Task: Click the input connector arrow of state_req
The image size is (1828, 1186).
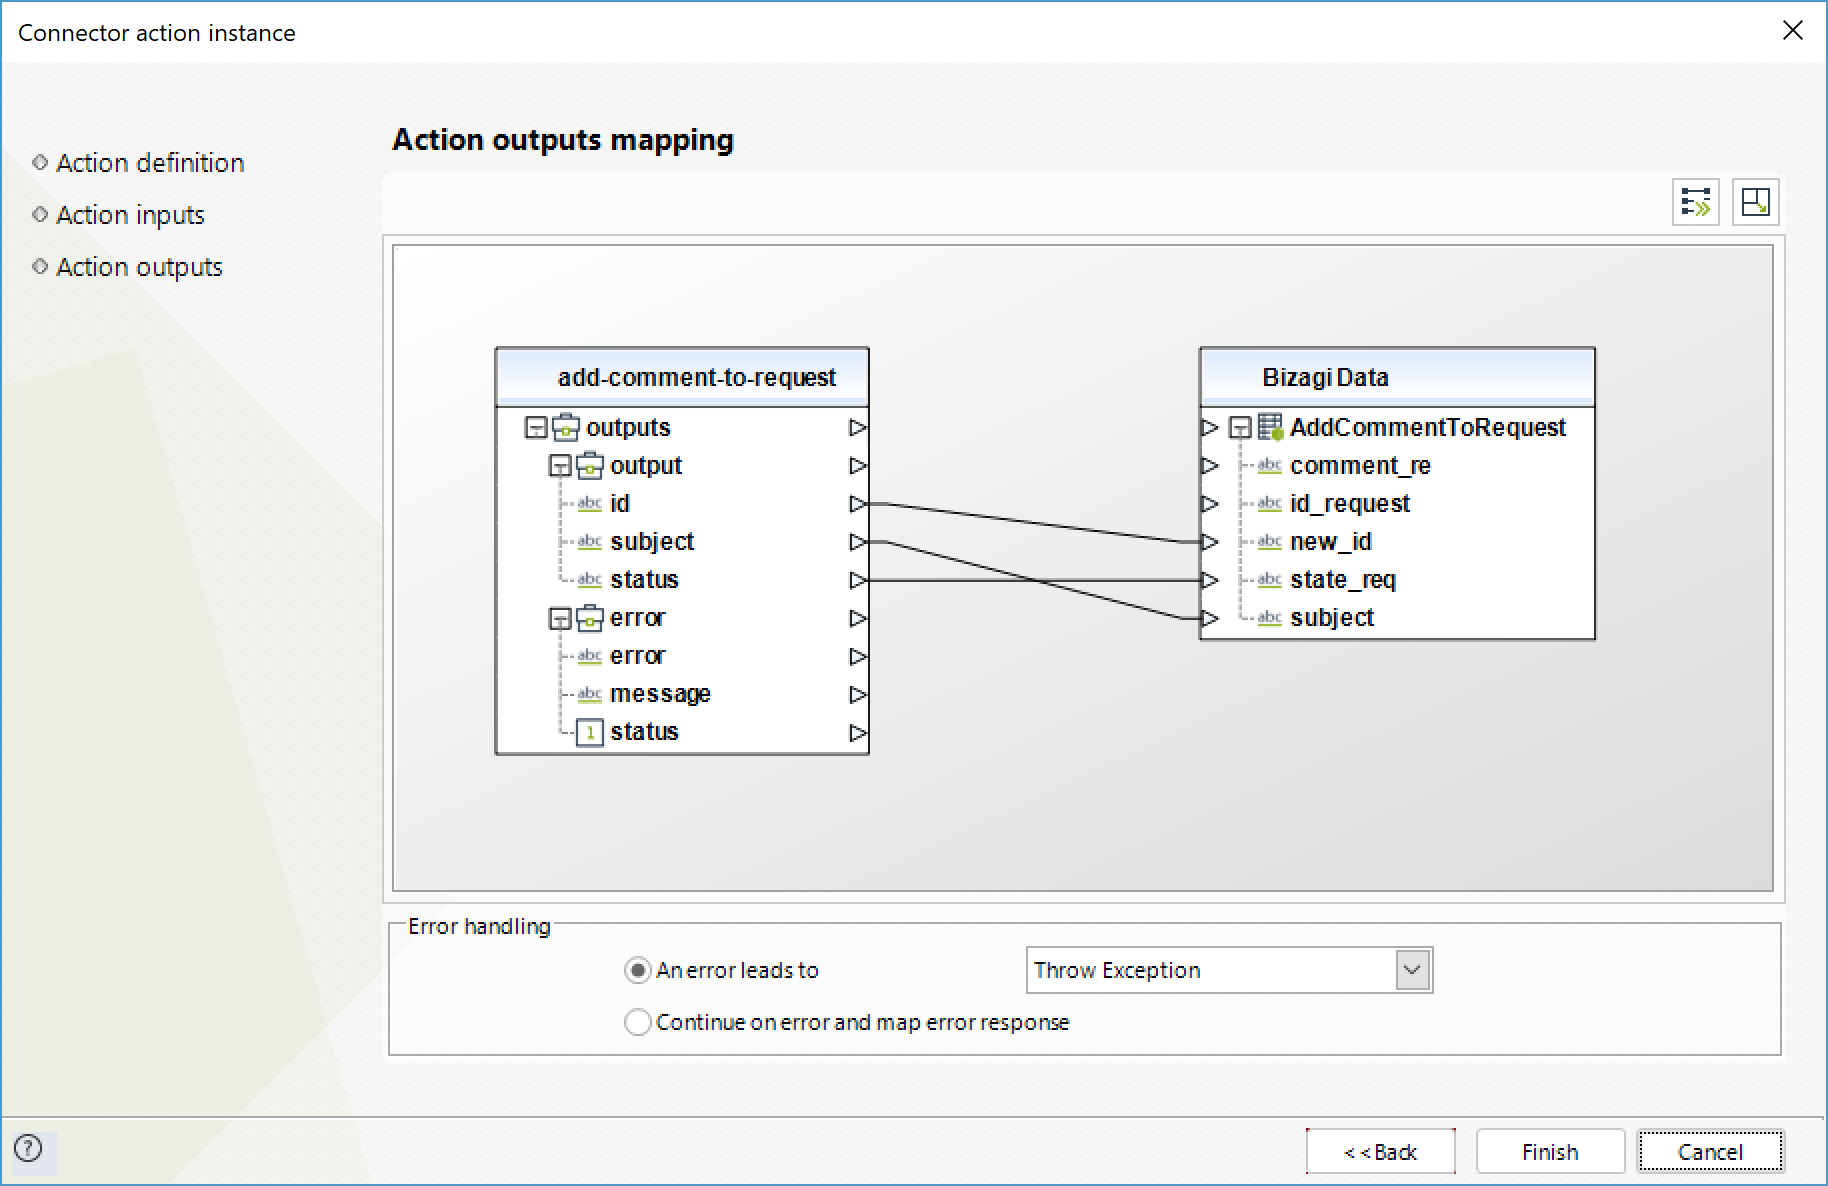Action: [1210, 579]
